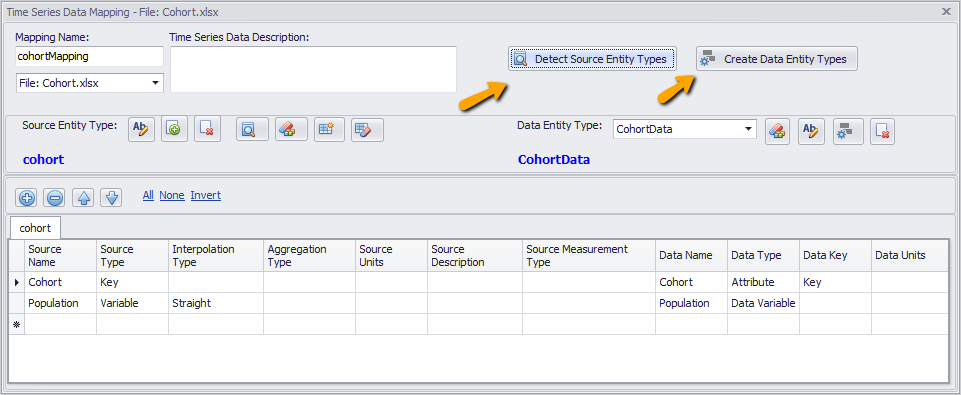Click into the Mapping Name field

point(89,56)
